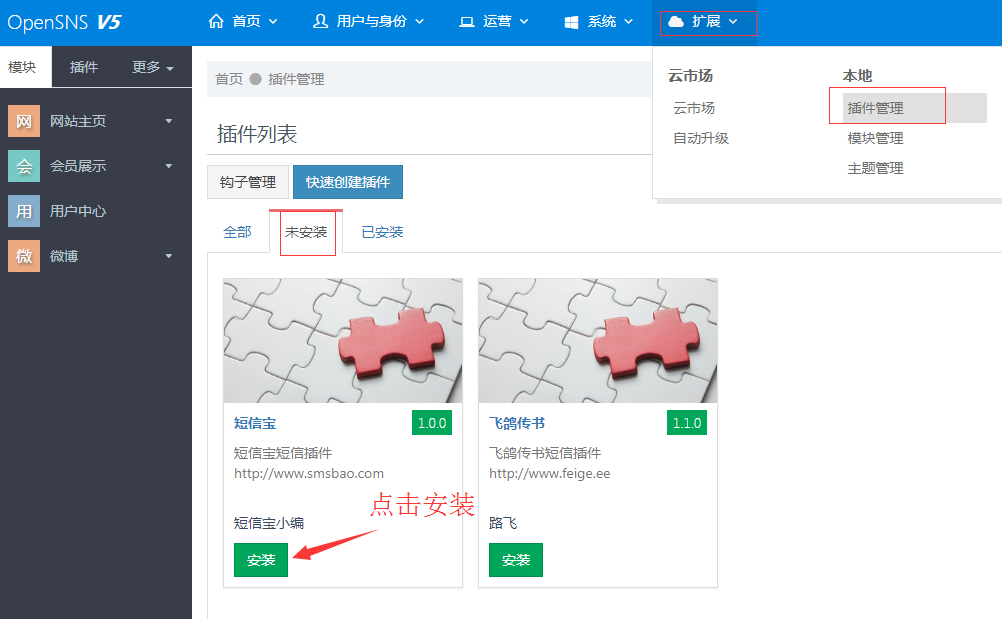Click the home icon in top navigation
Image resolution: width=1002 pixels, height=619 pixels.
(x=216, y=21)
